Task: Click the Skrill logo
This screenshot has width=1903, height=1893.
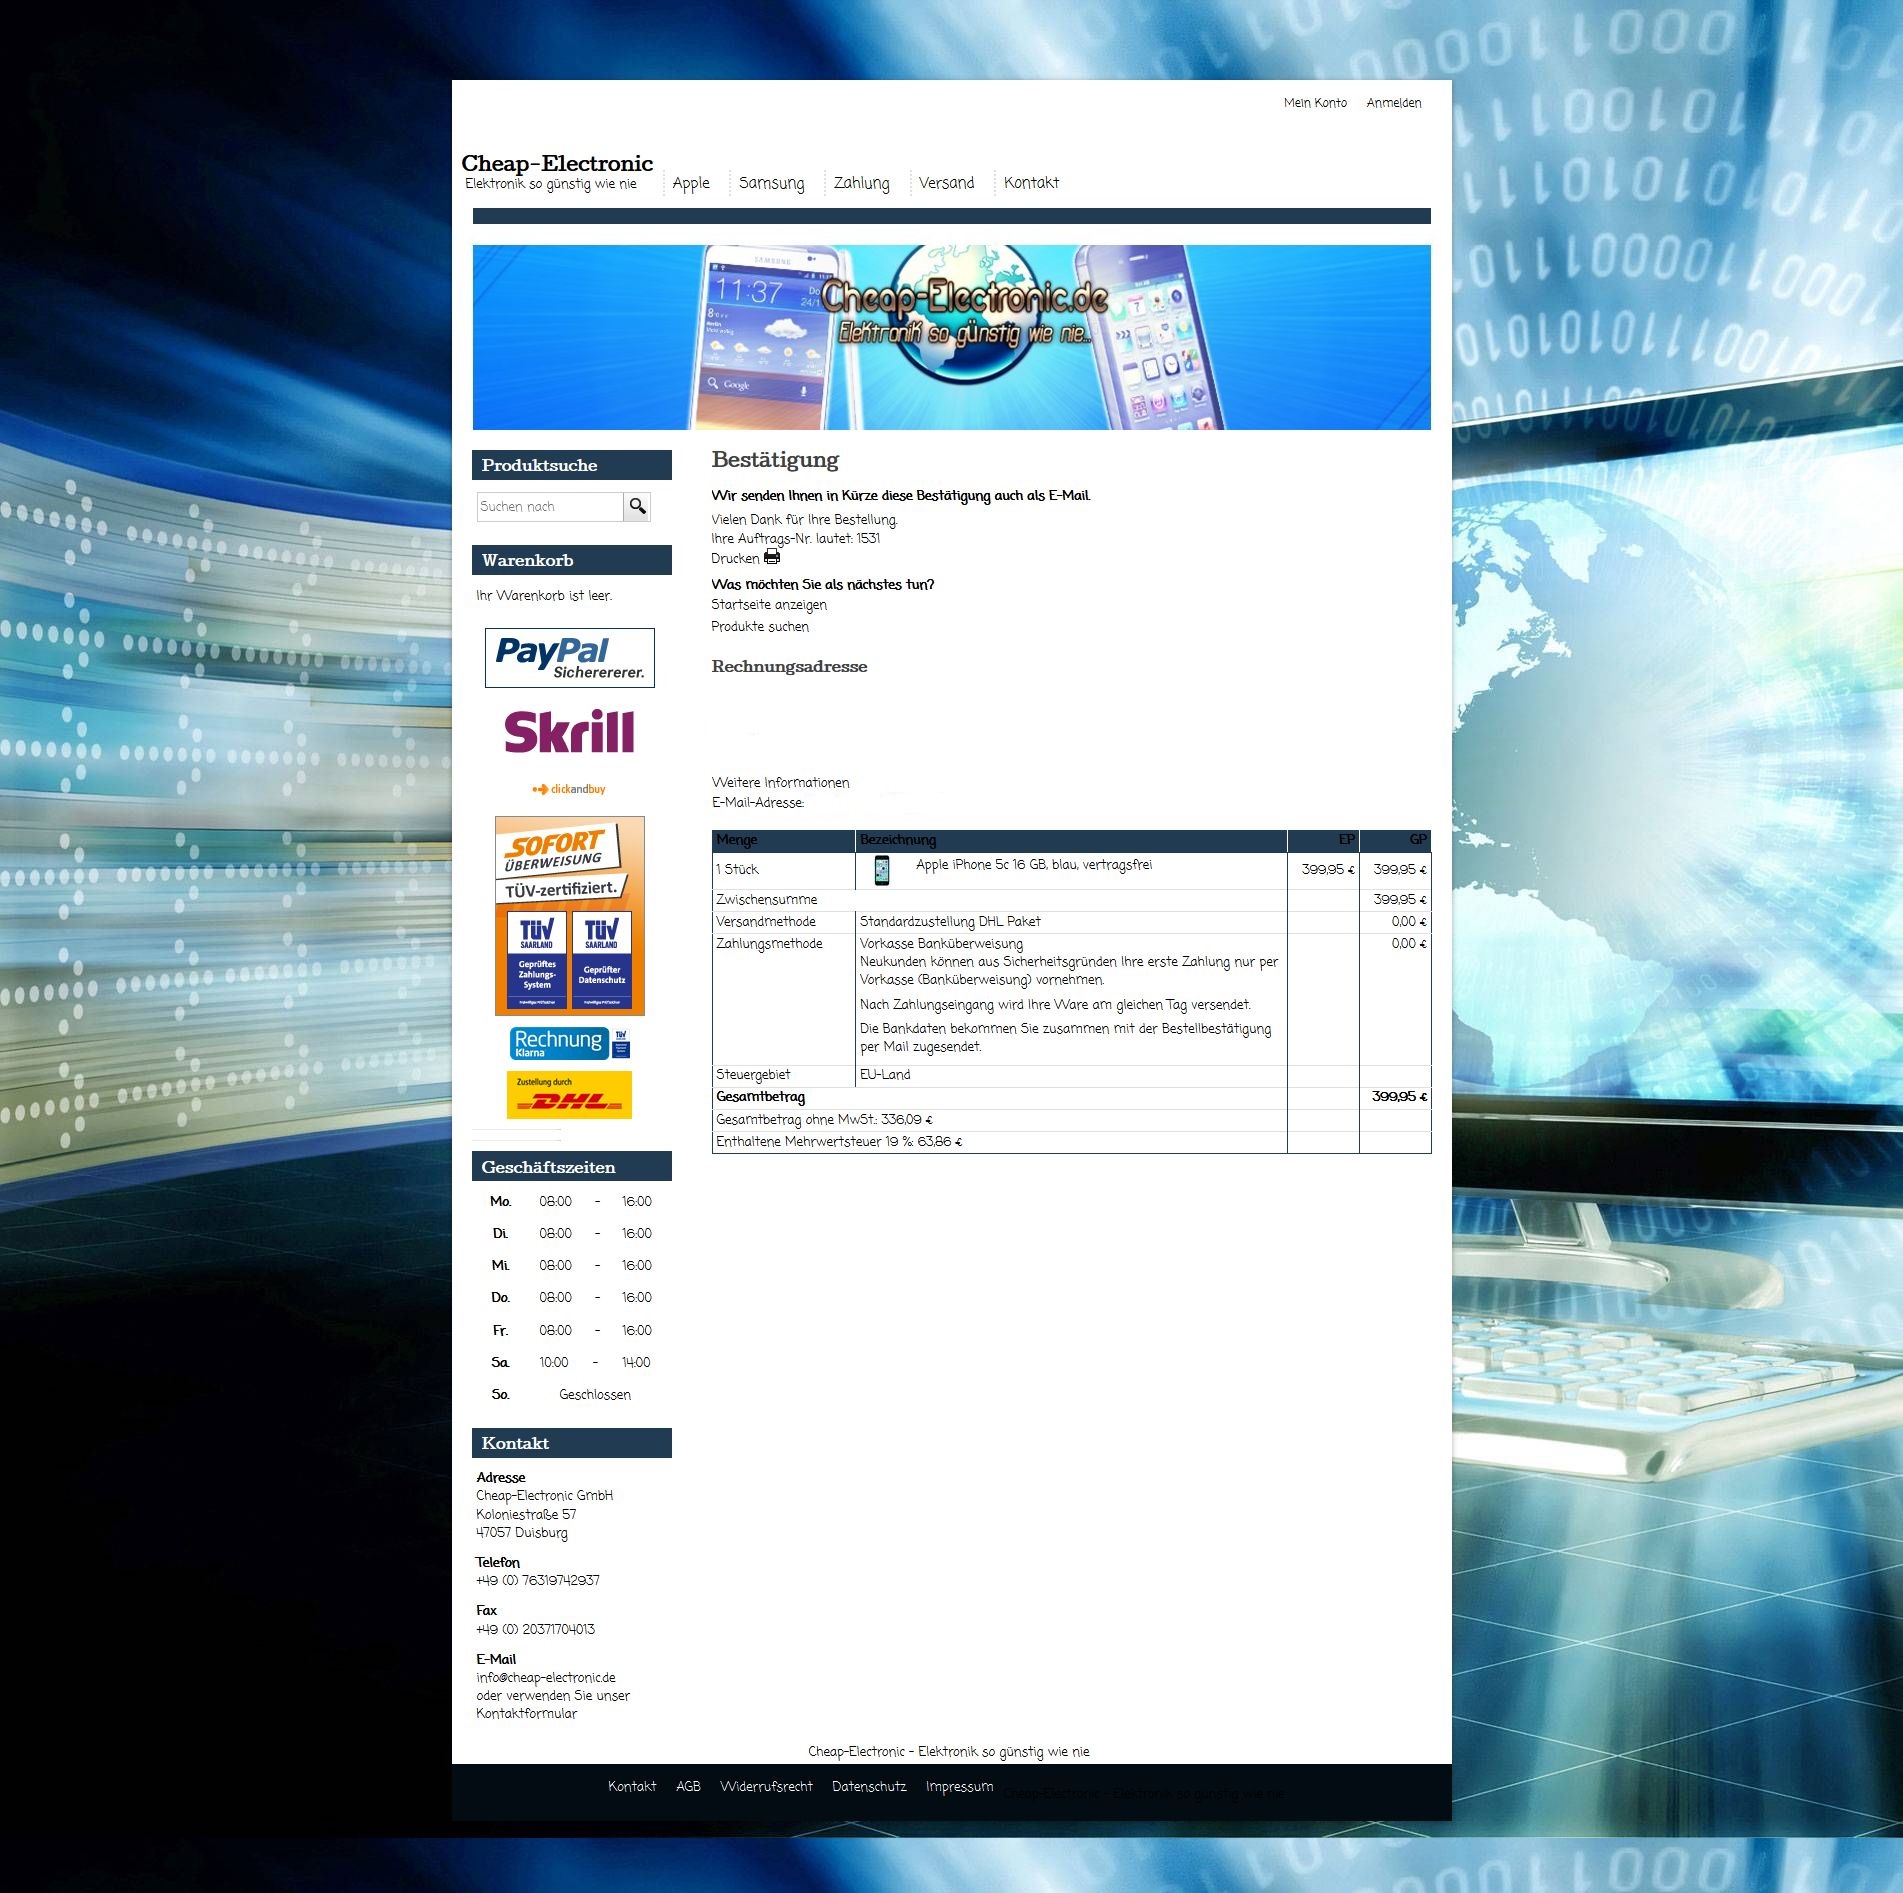Action: 570,732
